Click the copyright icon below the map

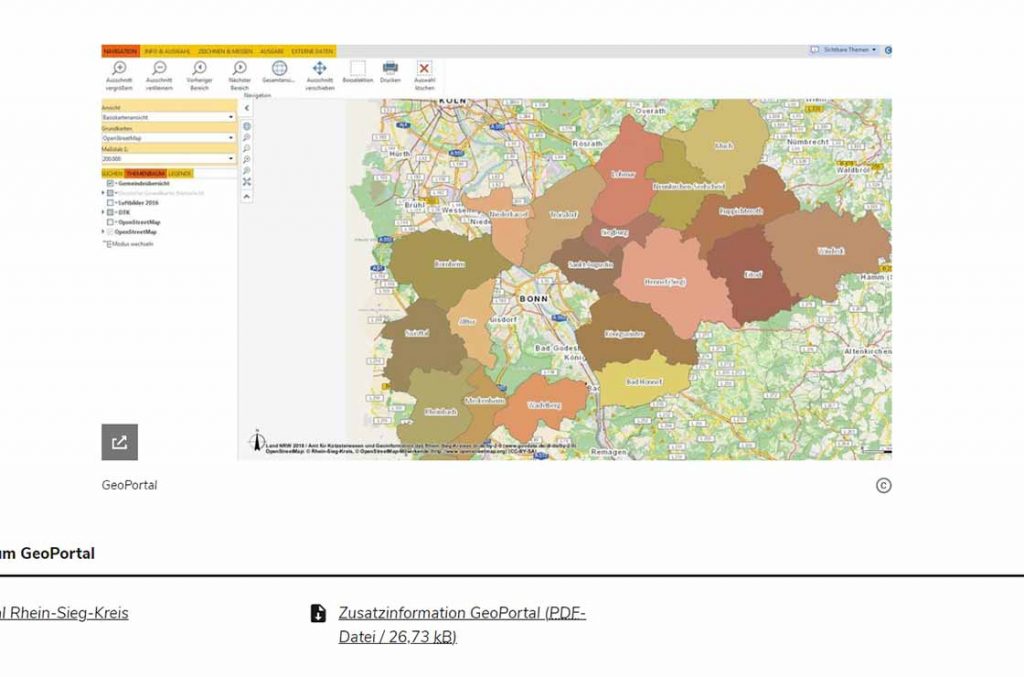pos(884,486)
